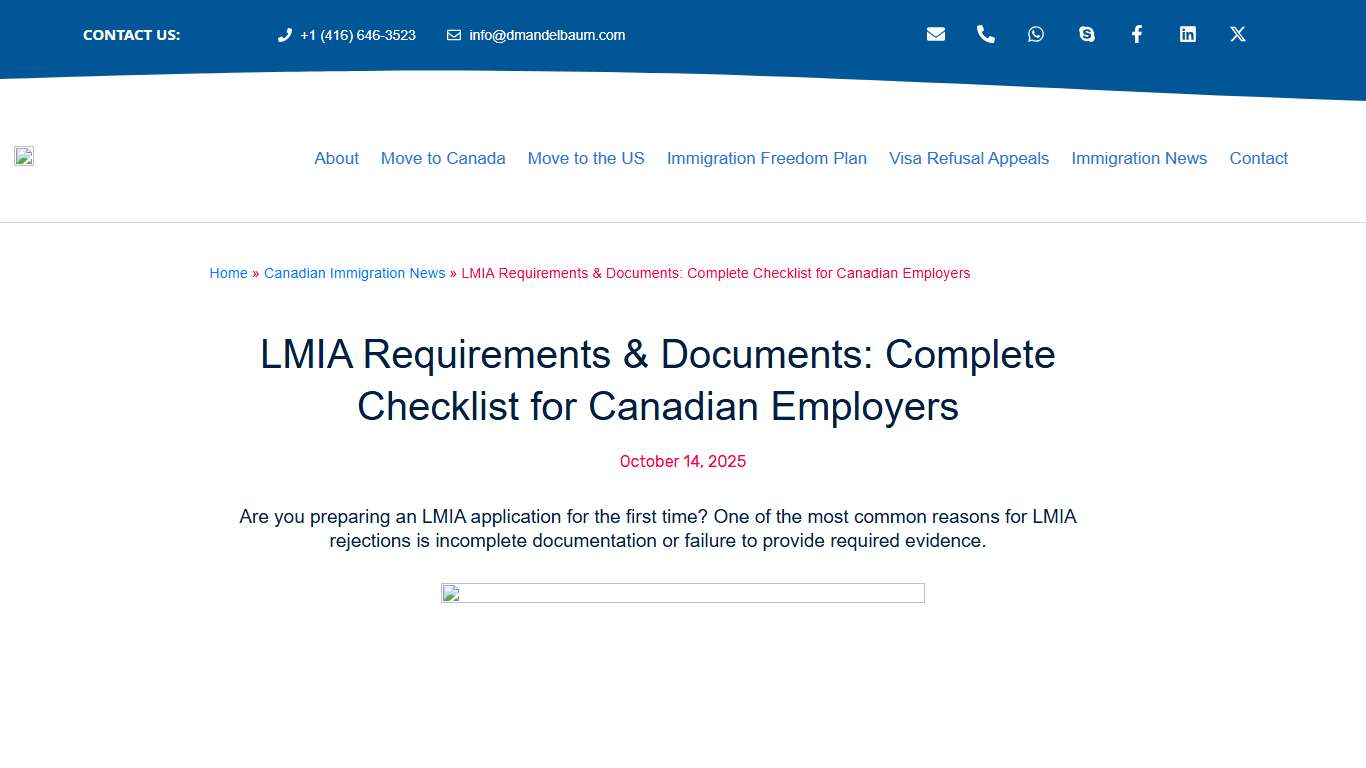Open the envelope icon in the top bar
This screenshot has width=1366, height=768.
click(x=936, y=33)
